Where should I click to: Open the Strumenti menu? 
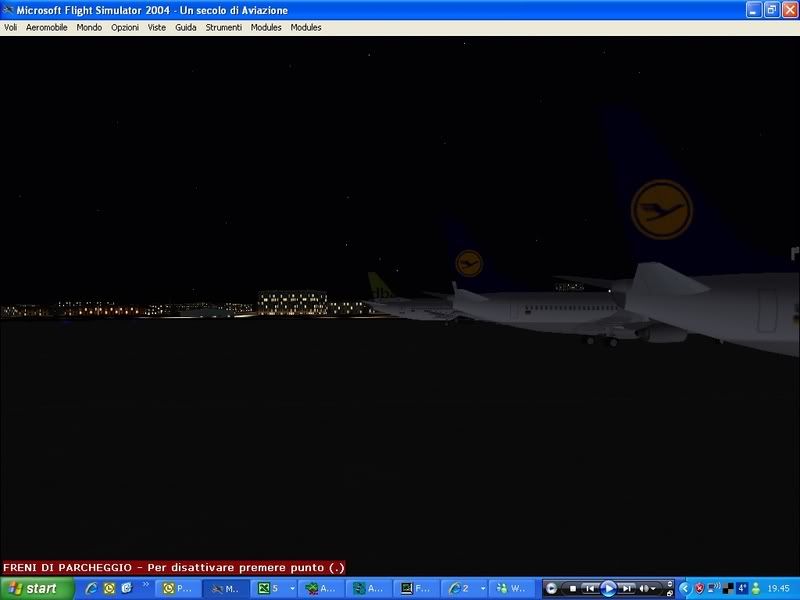coord(223,28)
